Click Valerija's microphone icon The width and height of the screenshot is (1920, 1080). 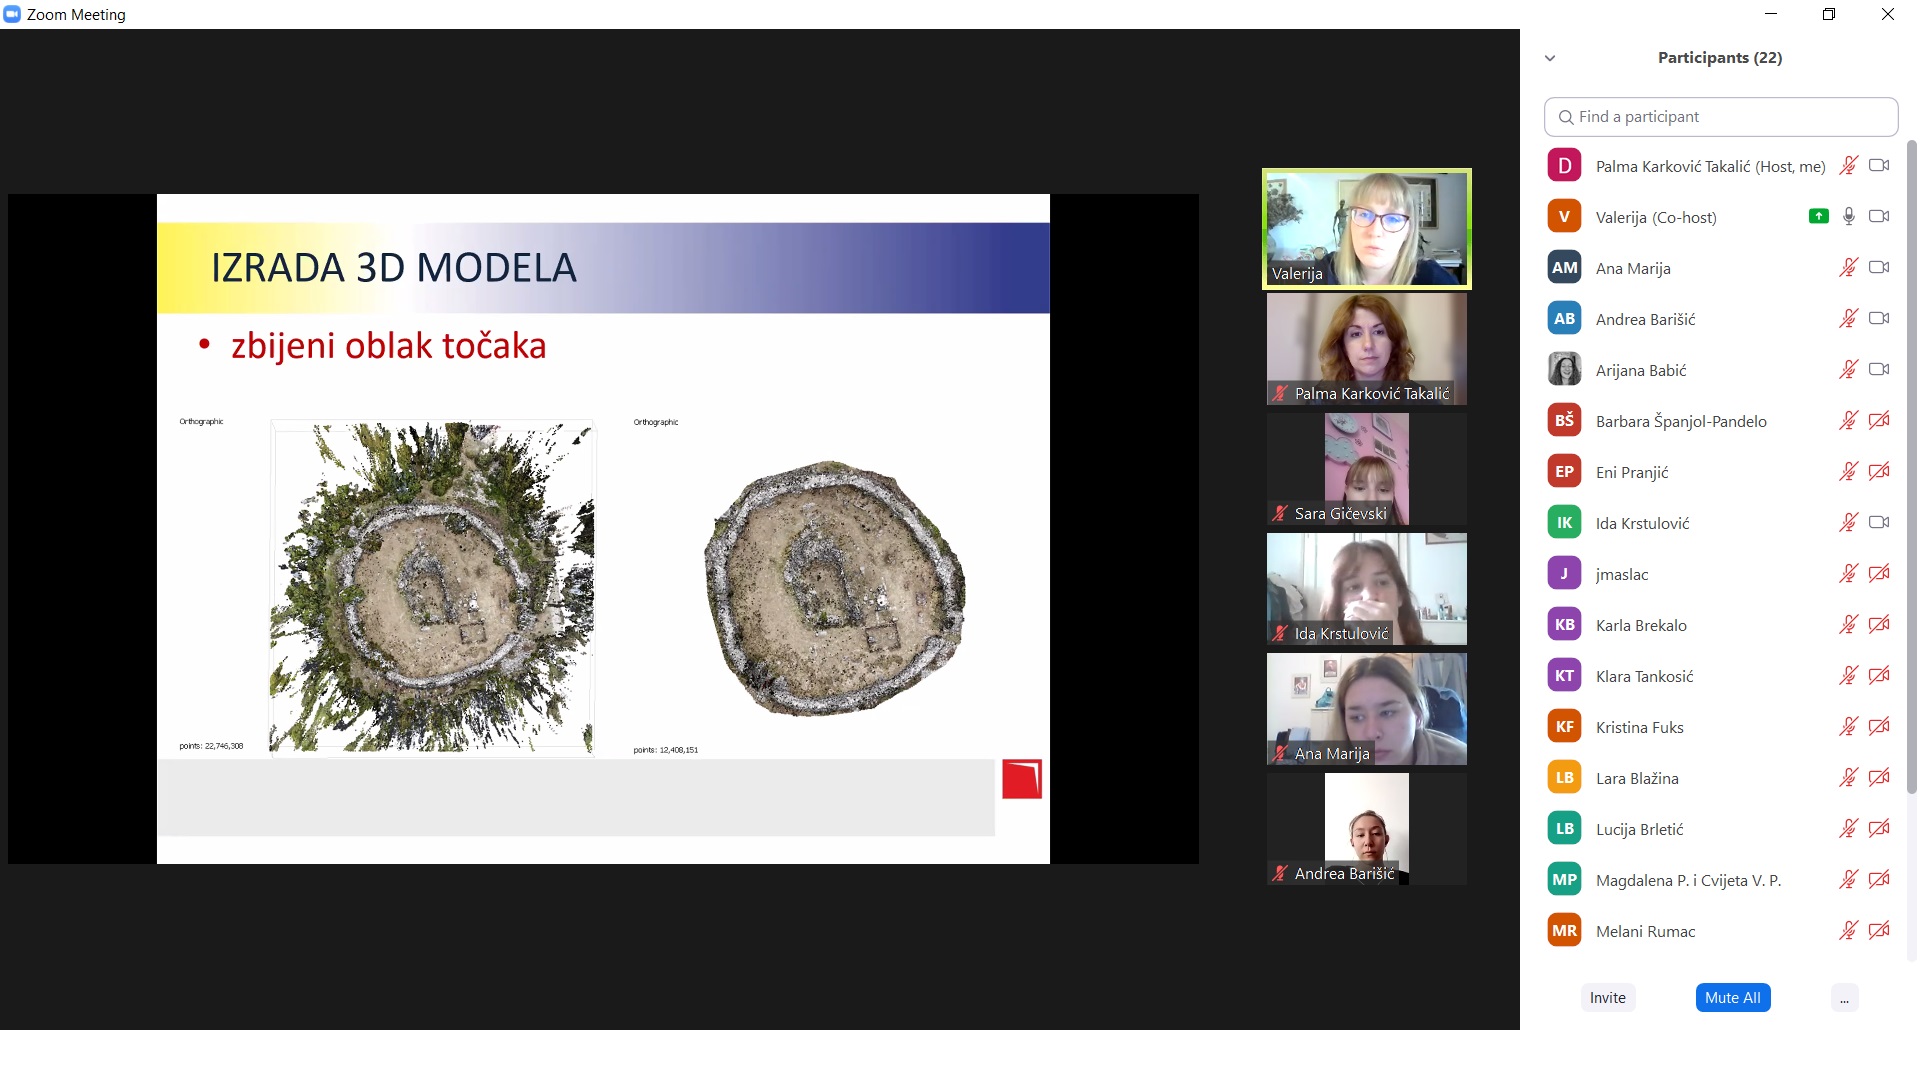(x=1848, y=216)
